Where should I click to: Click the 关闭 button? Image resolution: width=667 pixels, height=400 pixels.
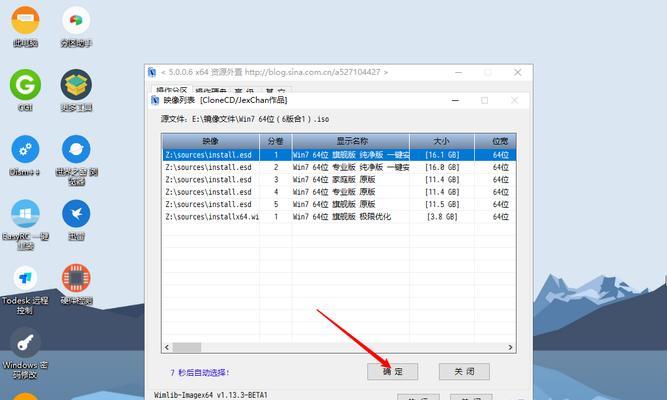pos(464,371)
